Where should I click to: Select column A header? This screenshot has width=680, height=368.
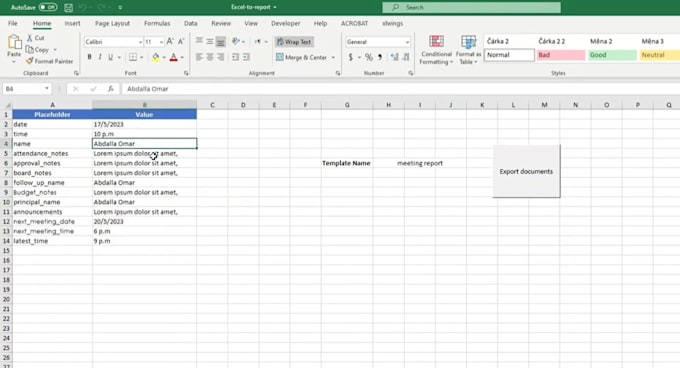point(52,105)
